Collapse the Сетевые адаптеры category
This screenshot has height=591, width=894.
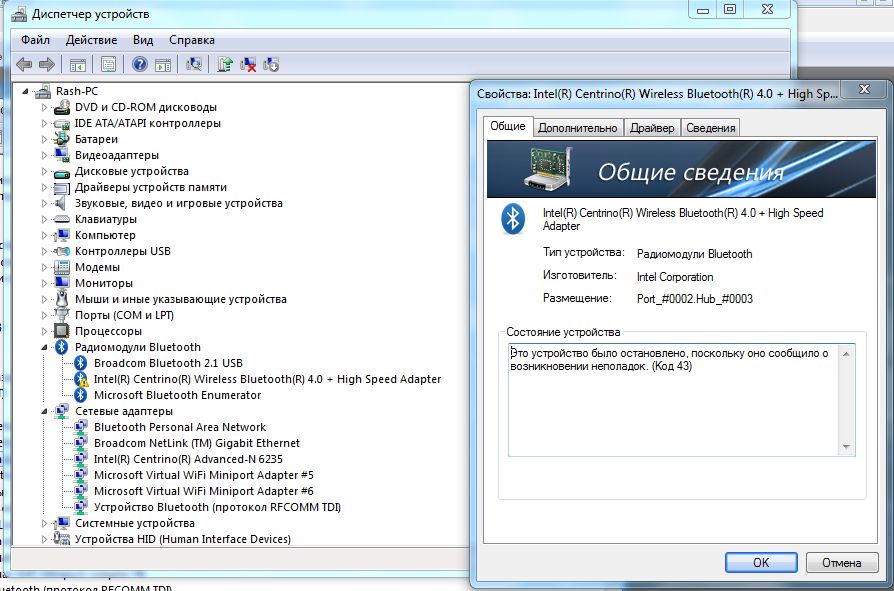pyautogui.click(x=44, y=411)
